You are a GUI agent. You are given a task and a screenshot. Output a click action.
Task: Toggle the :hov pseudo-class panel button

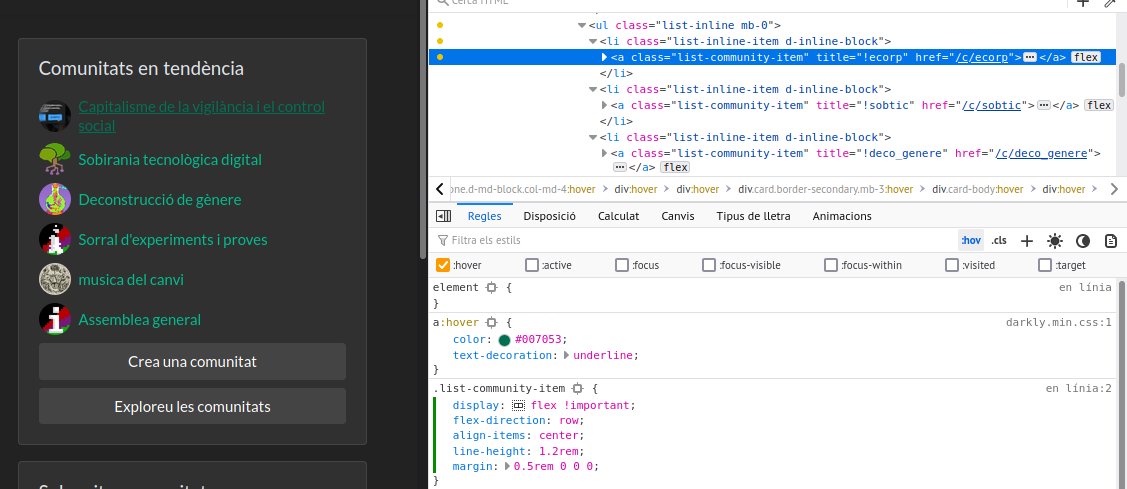(970, 241)
